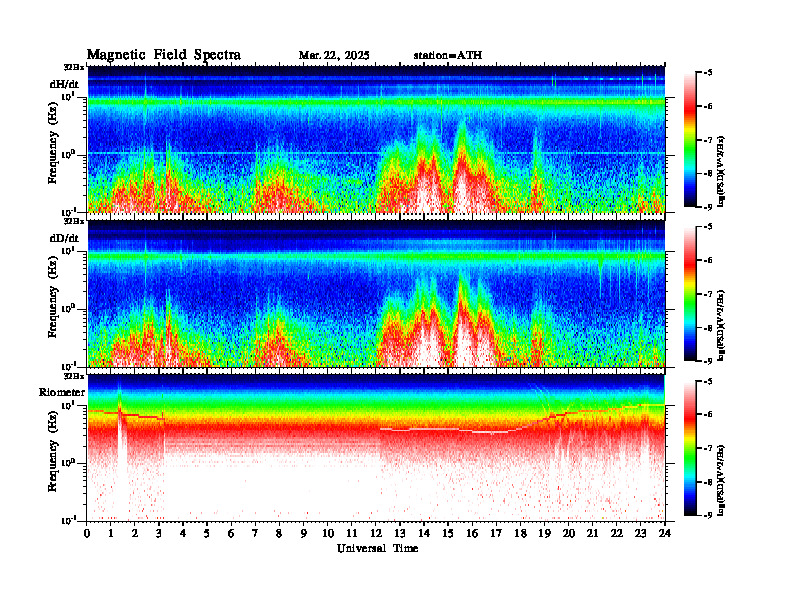Click the "Riometer" panel label
792x612 pixels.
[x=62, y=392]
